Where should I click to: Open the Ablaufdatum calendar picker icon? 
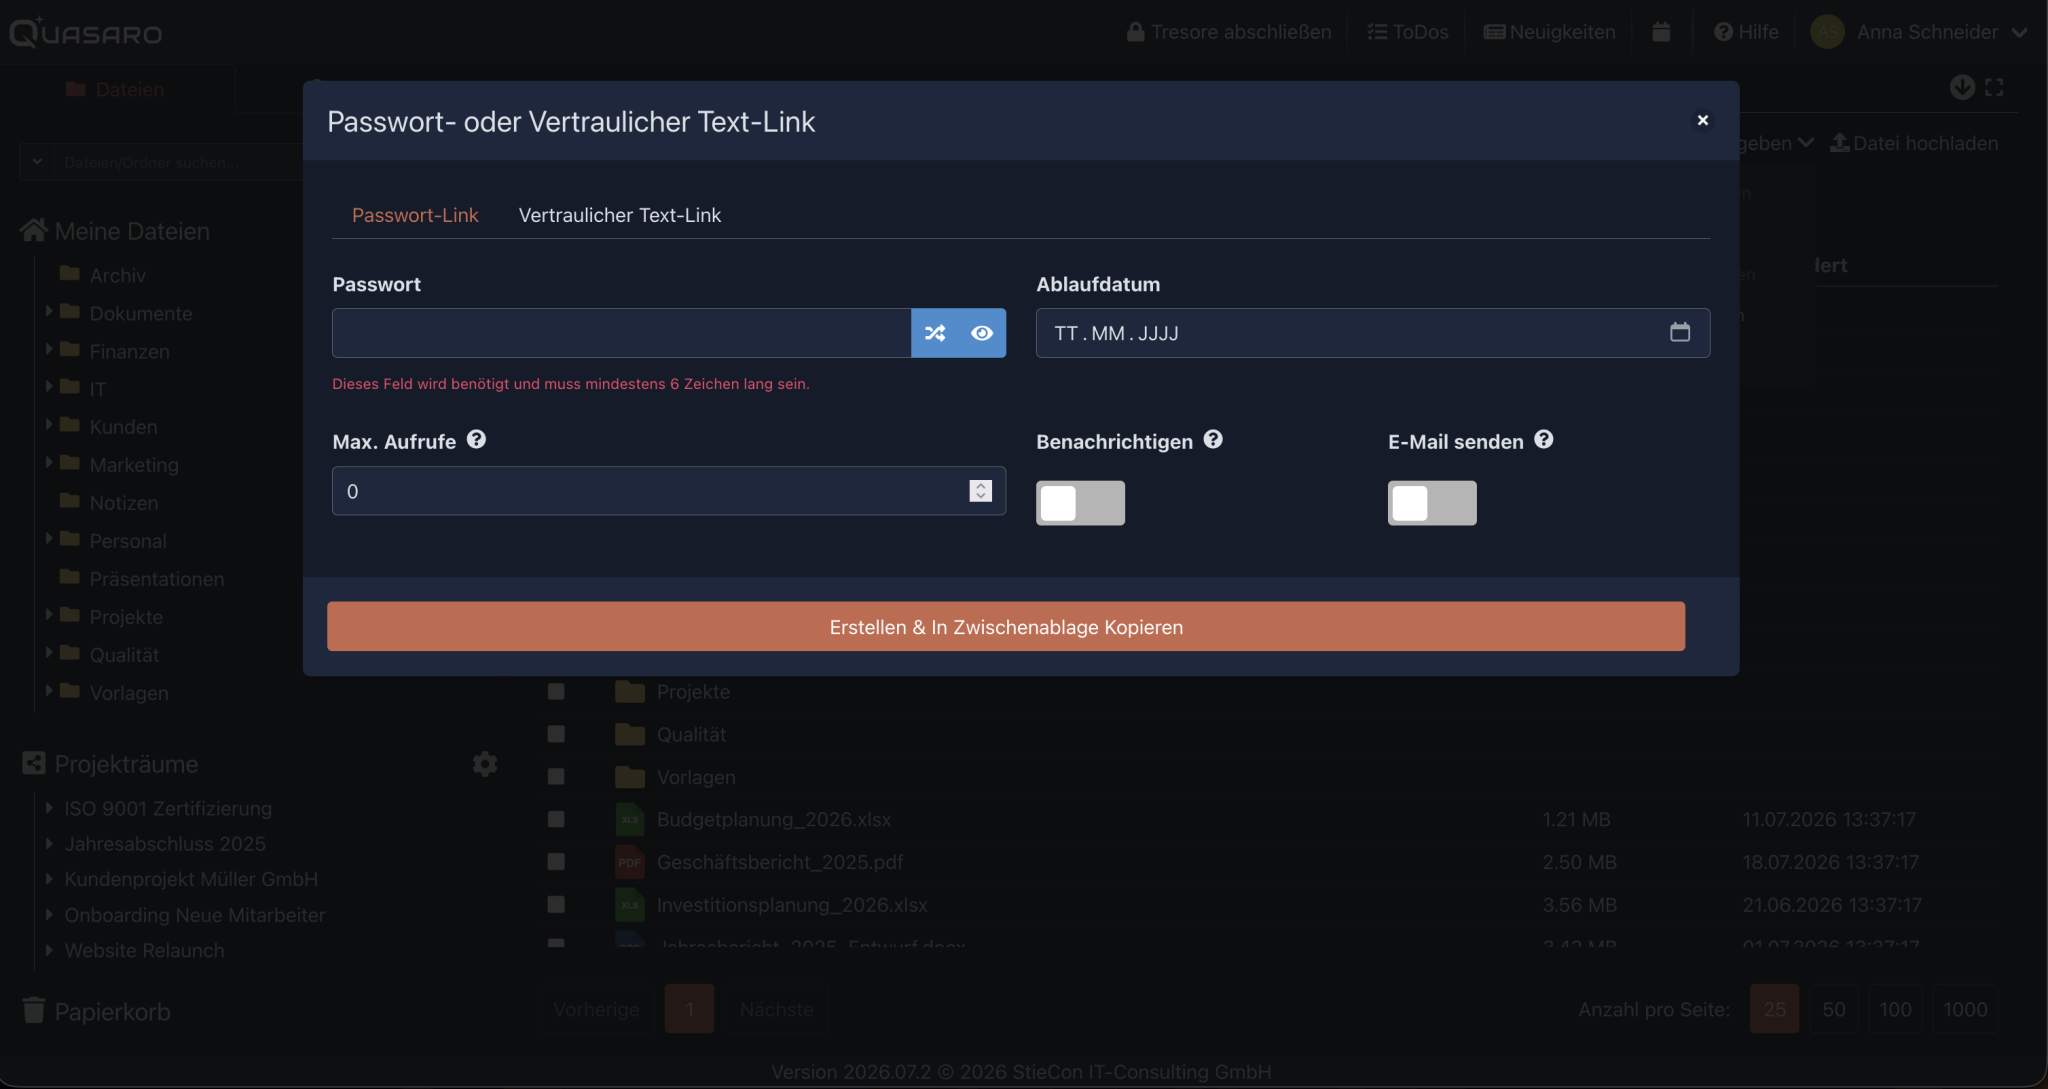pyautogui.click(x=1680, y=332)
